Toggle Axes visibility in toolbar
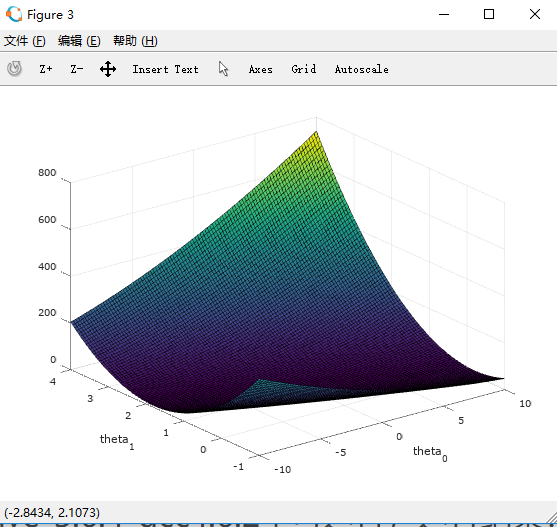 261,69
